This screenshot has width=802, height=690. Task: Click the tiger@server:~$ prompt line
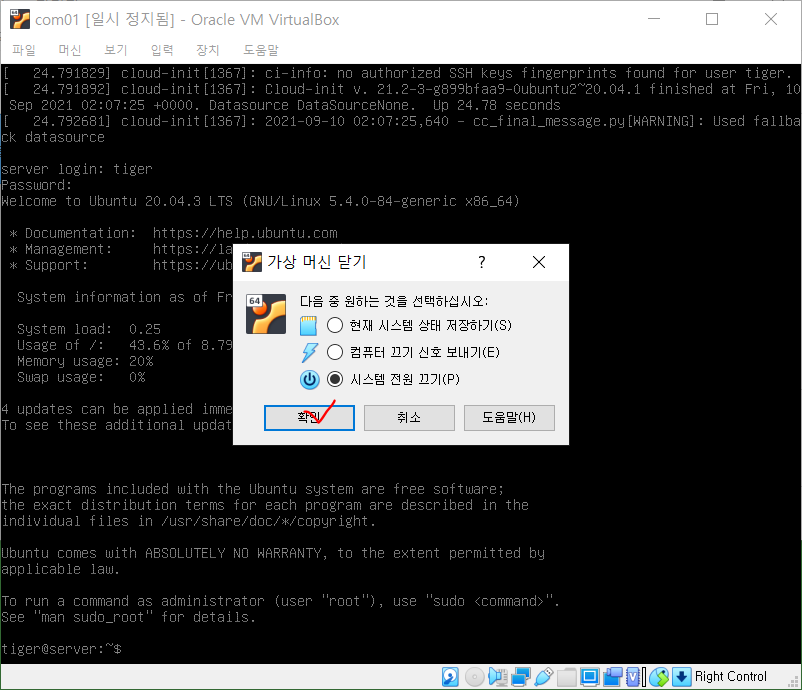(x=61, y=649)
